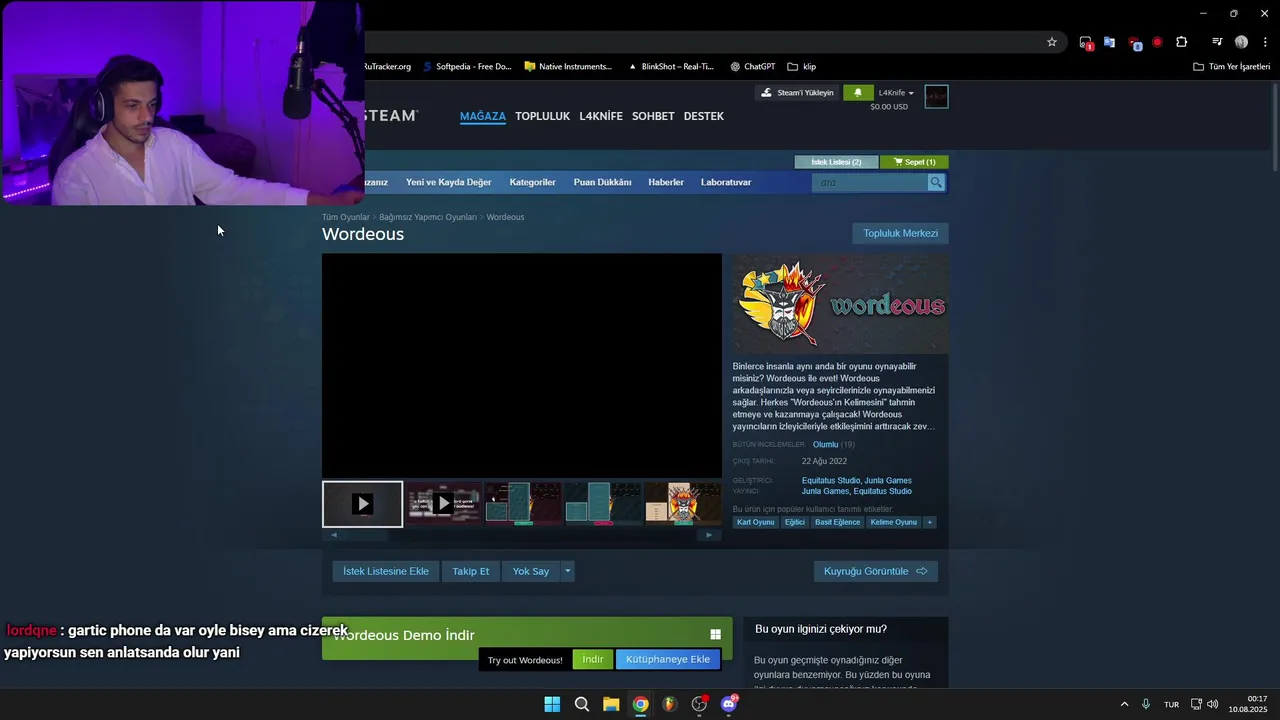Click the thumbnail strip scroll handle
1280x720 pixels.
pos(367,535)
